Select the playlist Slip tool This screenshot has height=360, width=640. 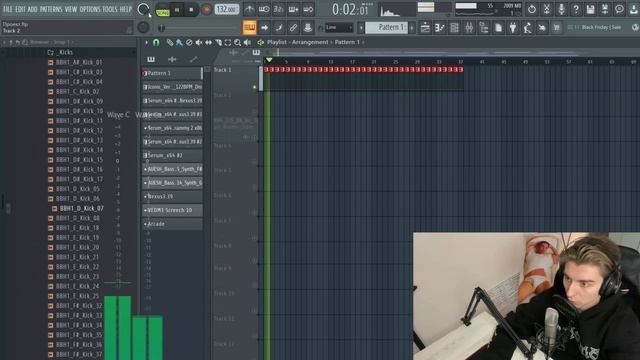[x=209, y=42]
